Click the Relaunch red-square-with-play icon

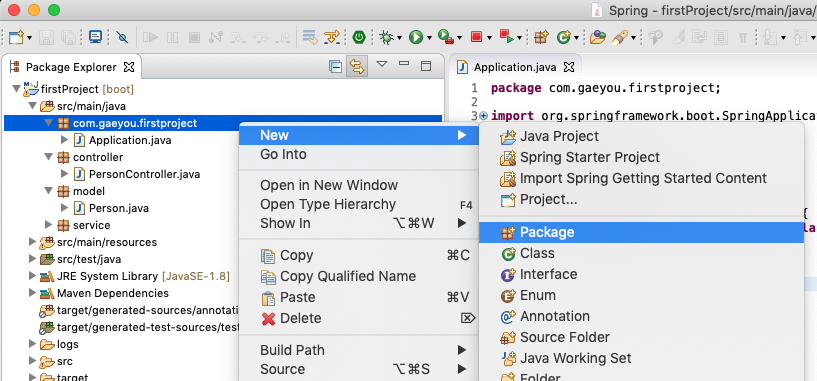pos(506,37)
